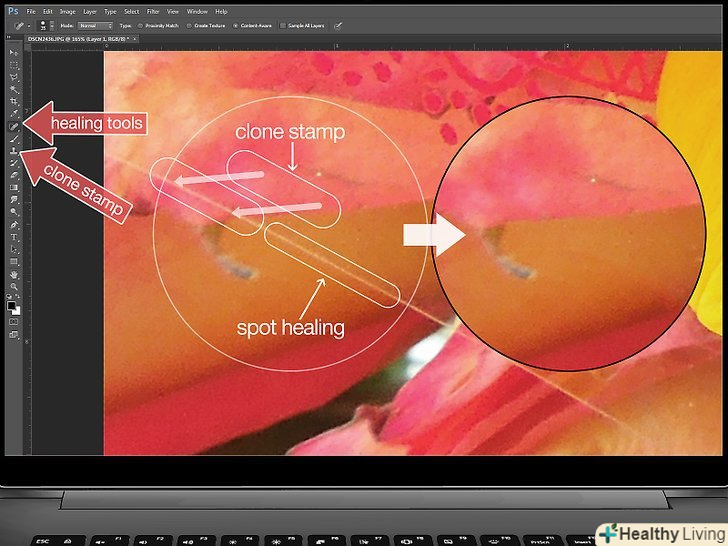Select the Lasso tool
This screenshot has height=546, width=728.
[x=13, y=77]
